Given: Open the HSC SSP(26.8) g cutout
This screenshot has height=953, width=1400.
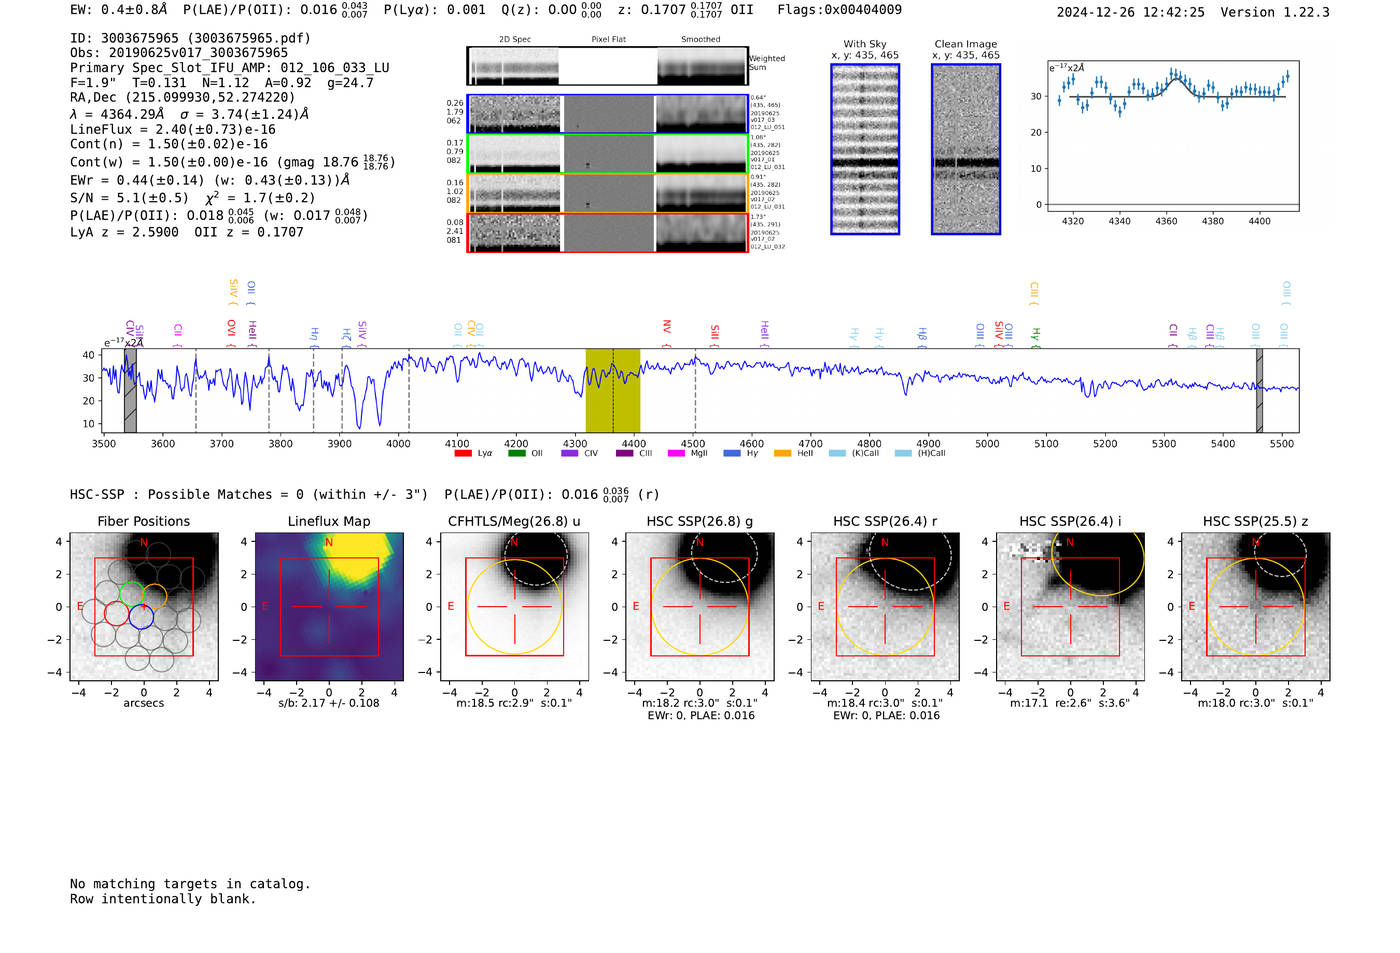Looking at the screenshot, I should (x=700, y=607).
